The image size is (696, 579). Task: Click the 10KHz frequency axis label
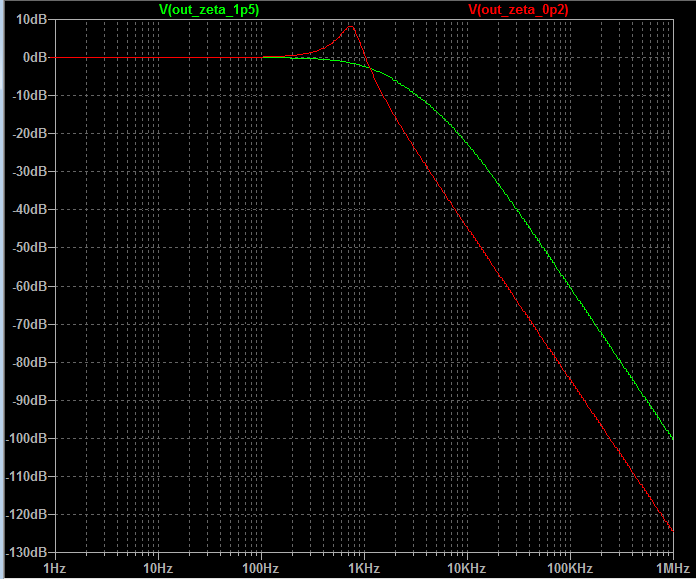coord(467,568)
